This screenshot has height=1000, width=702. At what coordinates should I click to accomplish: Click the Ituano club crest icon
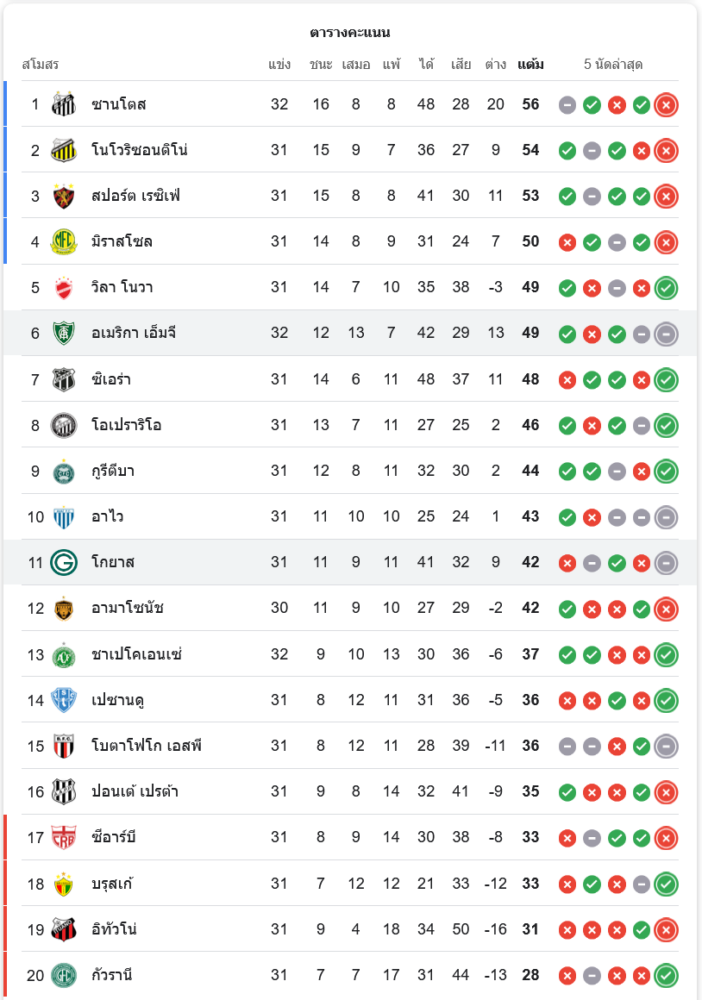tap(64, 930)
